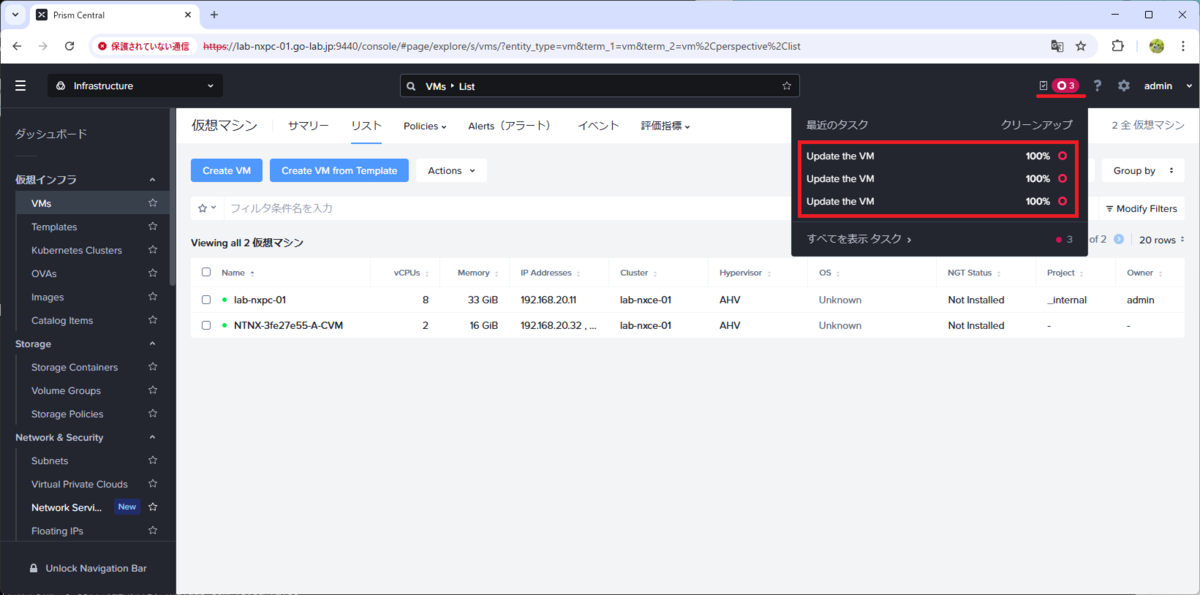
Task: Favorite Images with its star icon
Action: point(153,297)
